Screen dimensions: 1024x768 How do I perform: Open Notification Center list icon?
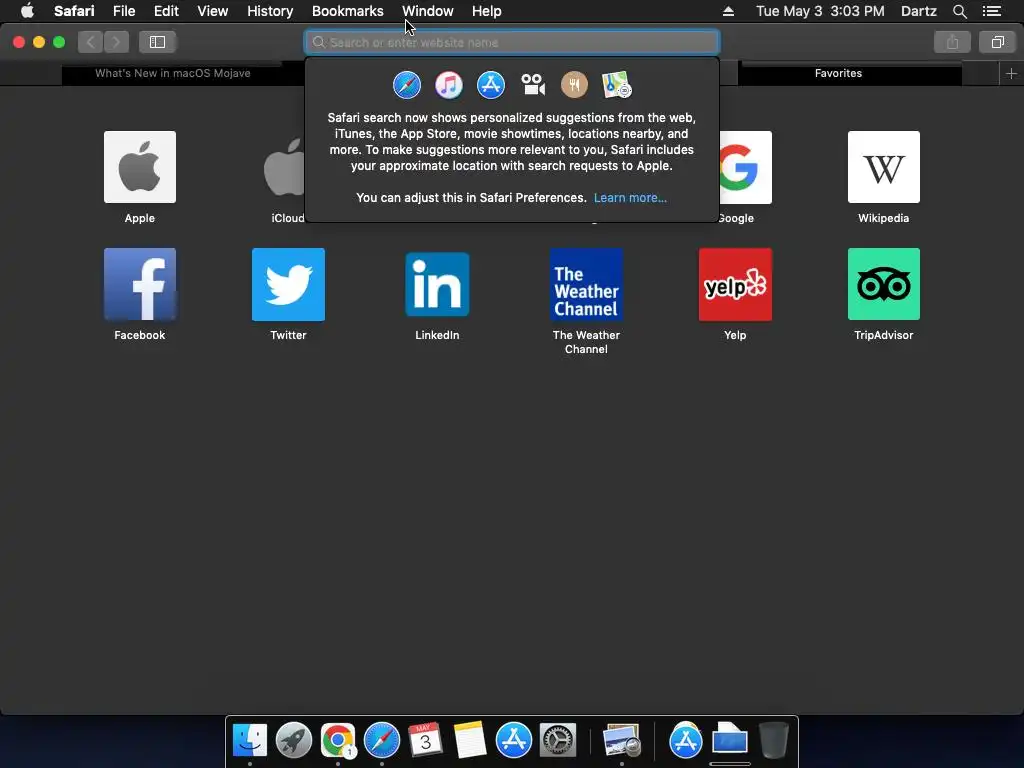tap(992, 11)
